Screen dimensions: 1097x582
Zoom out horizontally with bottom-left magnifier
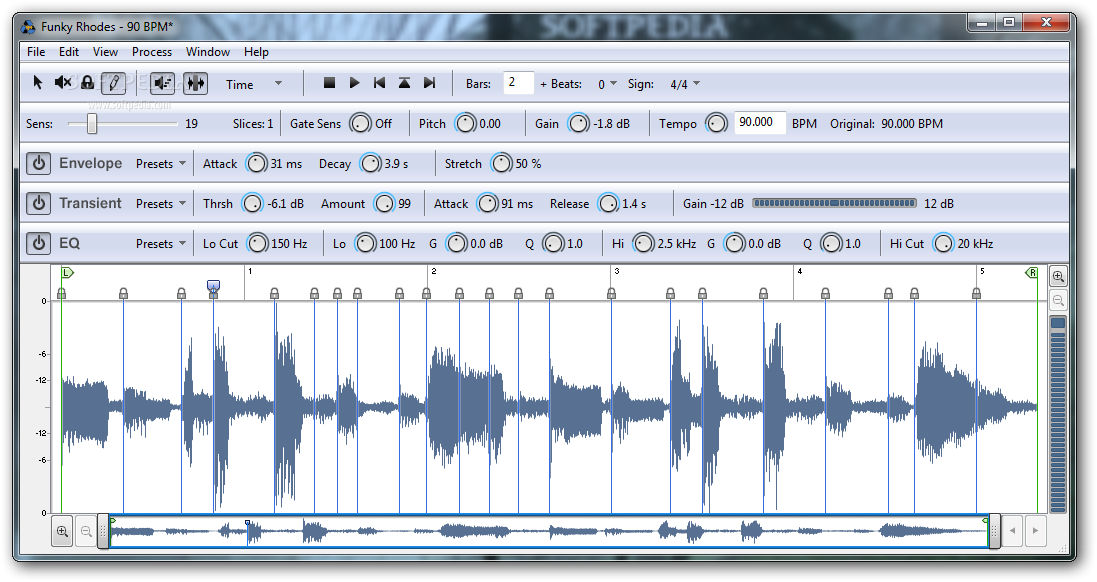(86, 532)
